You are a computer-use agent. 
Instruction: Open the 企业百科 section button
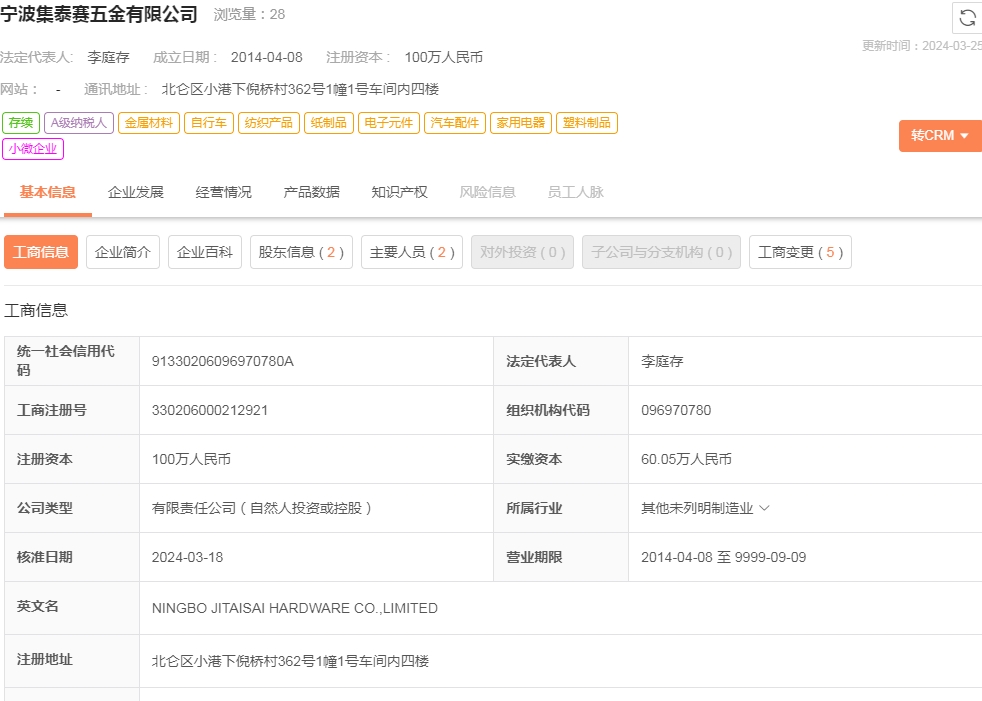tap(205, 252)
